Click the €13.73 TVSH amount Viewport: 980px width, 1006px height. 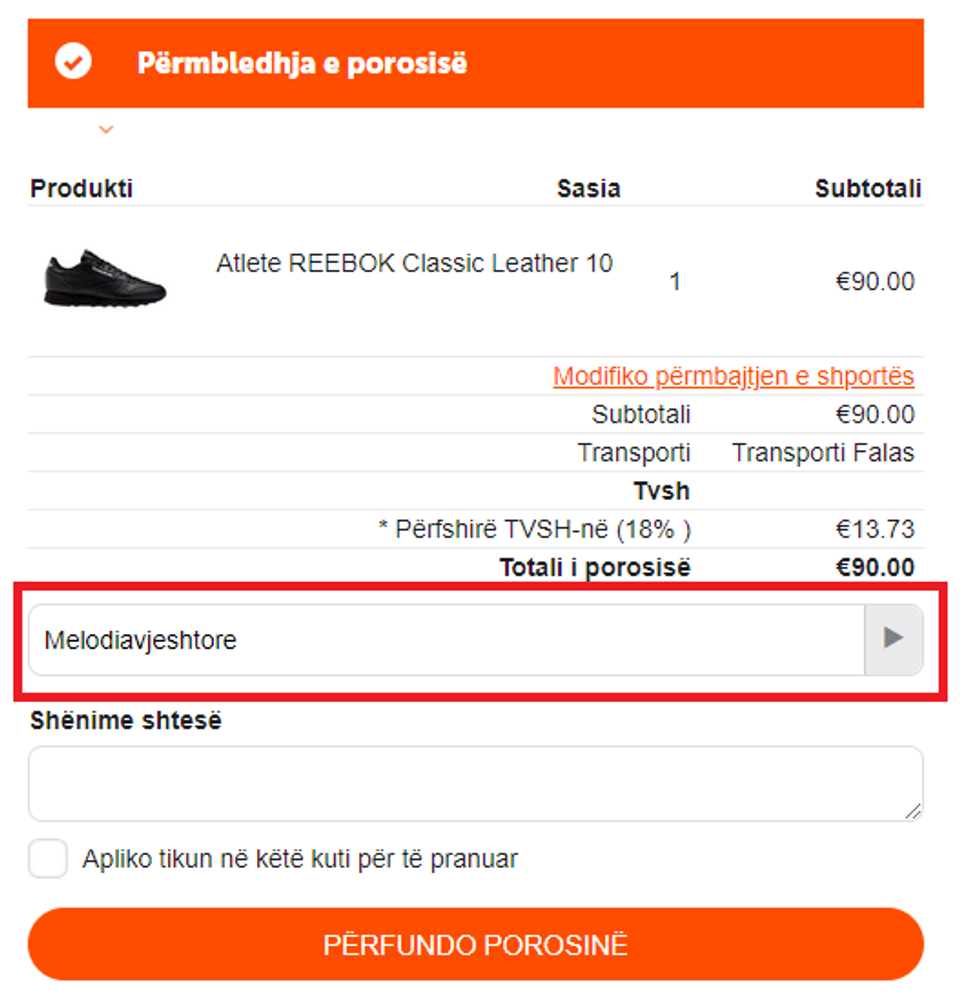click(x=875, y=529)
